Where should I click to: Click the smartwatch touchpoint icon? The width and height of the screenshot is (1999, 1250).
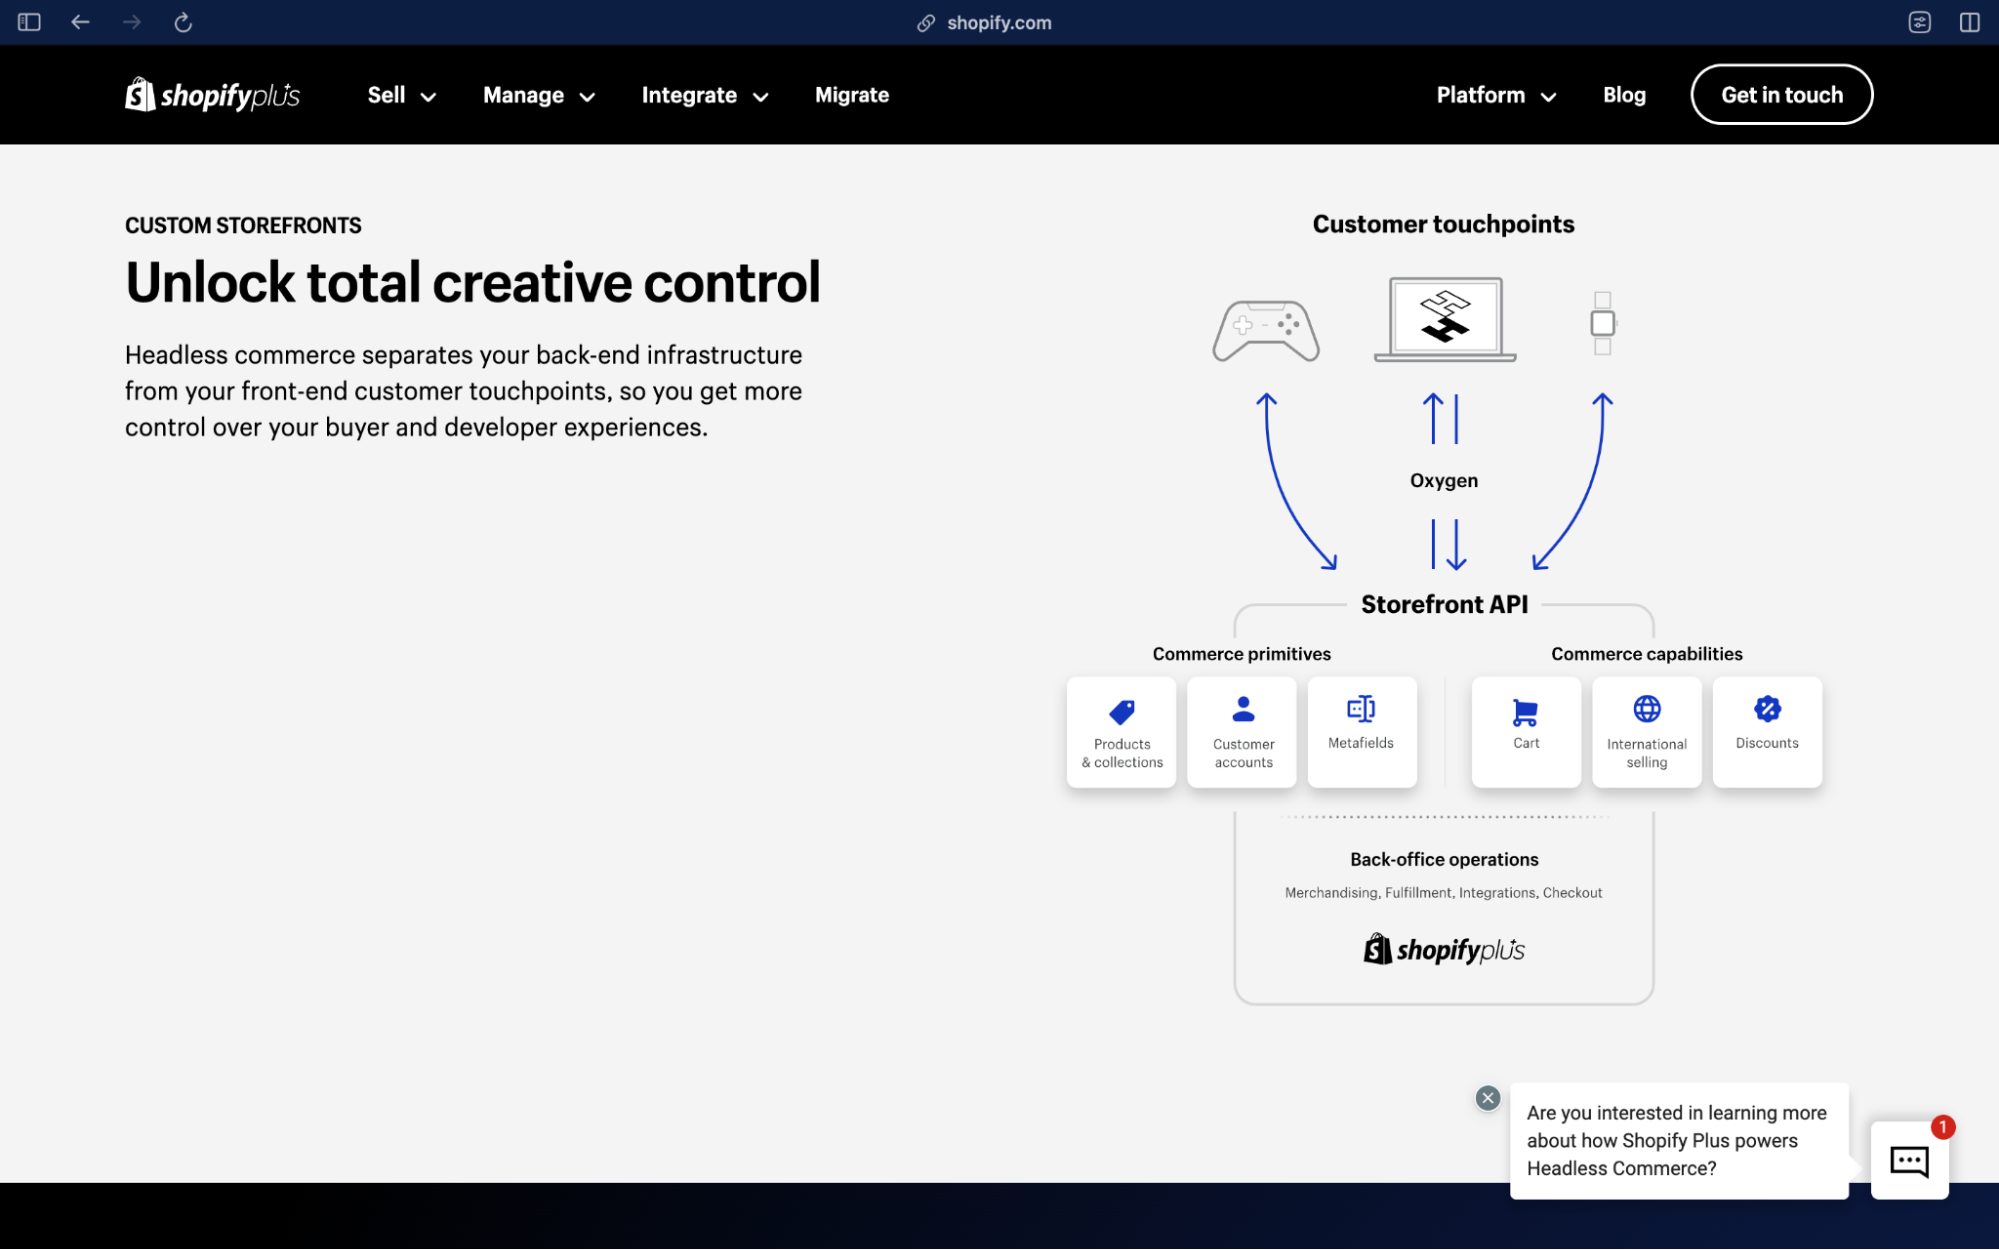[1603, 323]
